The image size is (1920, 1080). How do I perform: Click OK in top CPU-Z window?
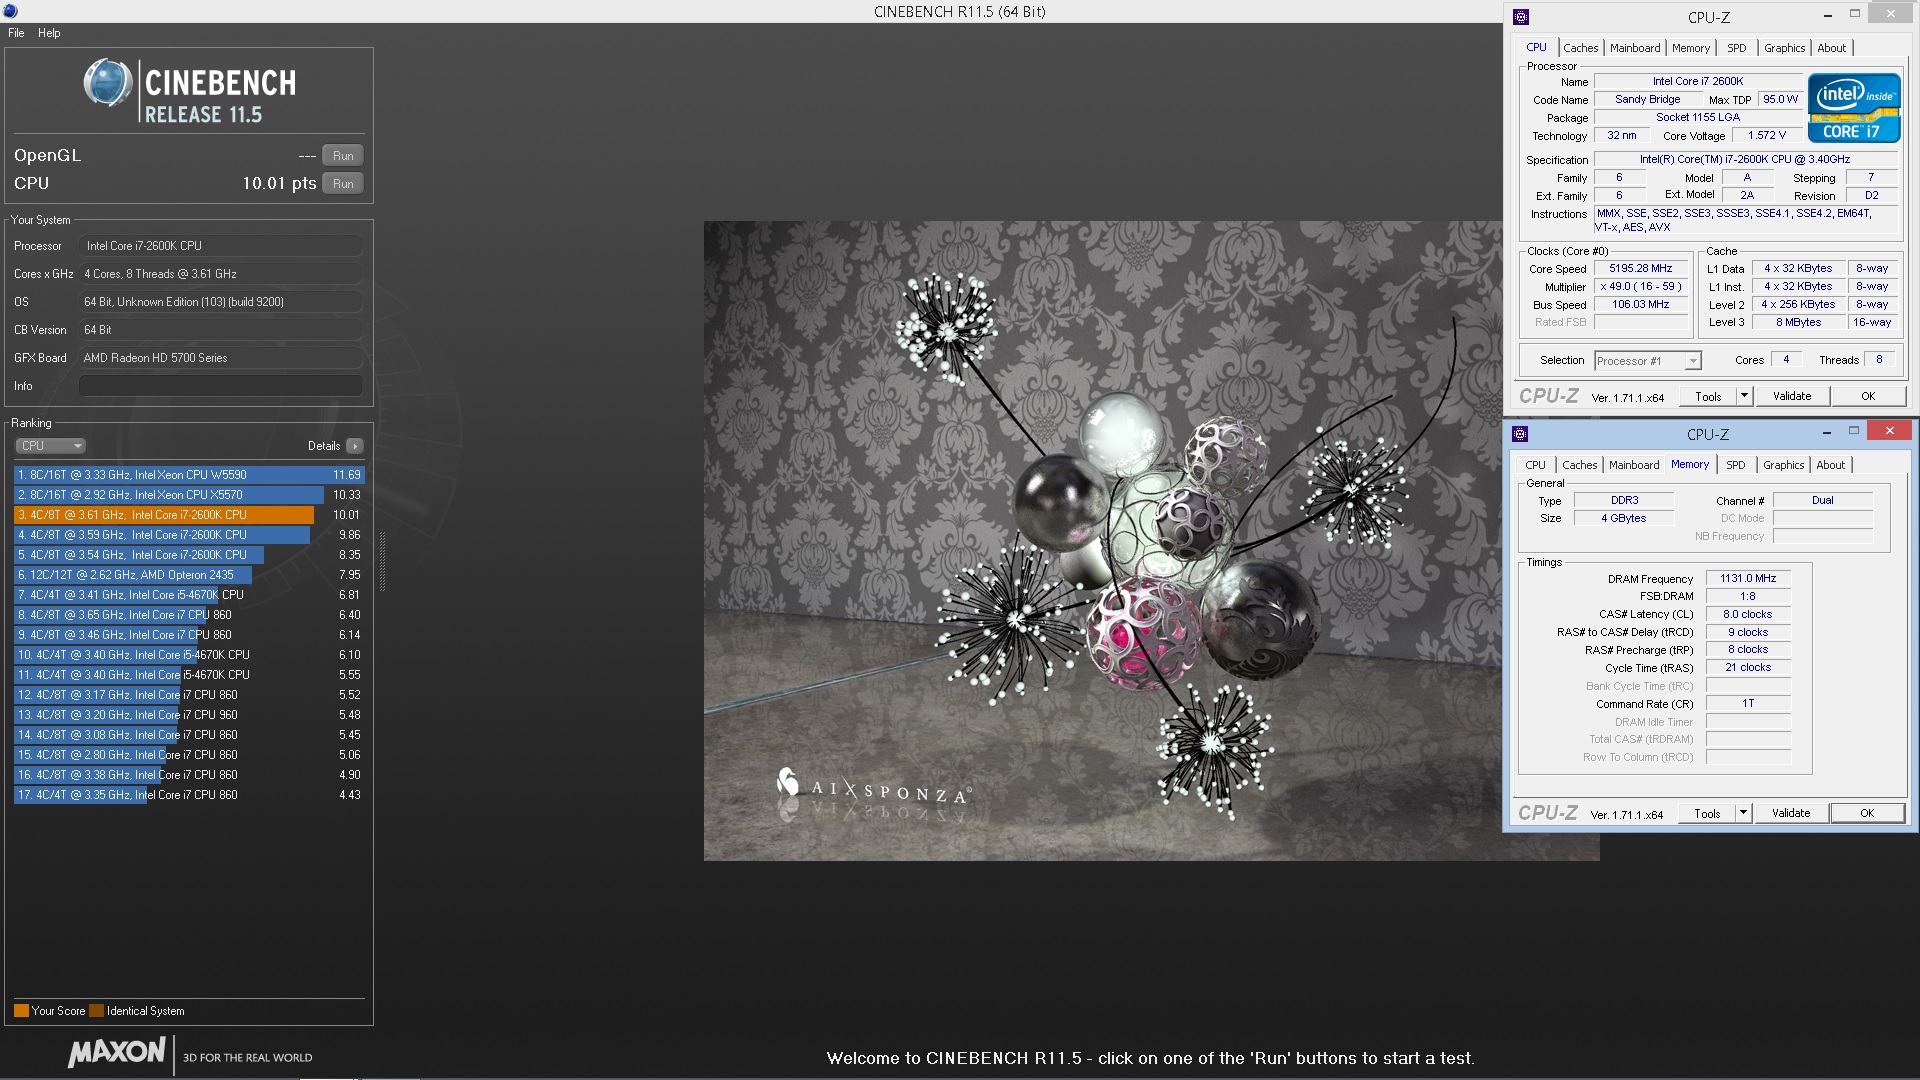click(1868, 396)
